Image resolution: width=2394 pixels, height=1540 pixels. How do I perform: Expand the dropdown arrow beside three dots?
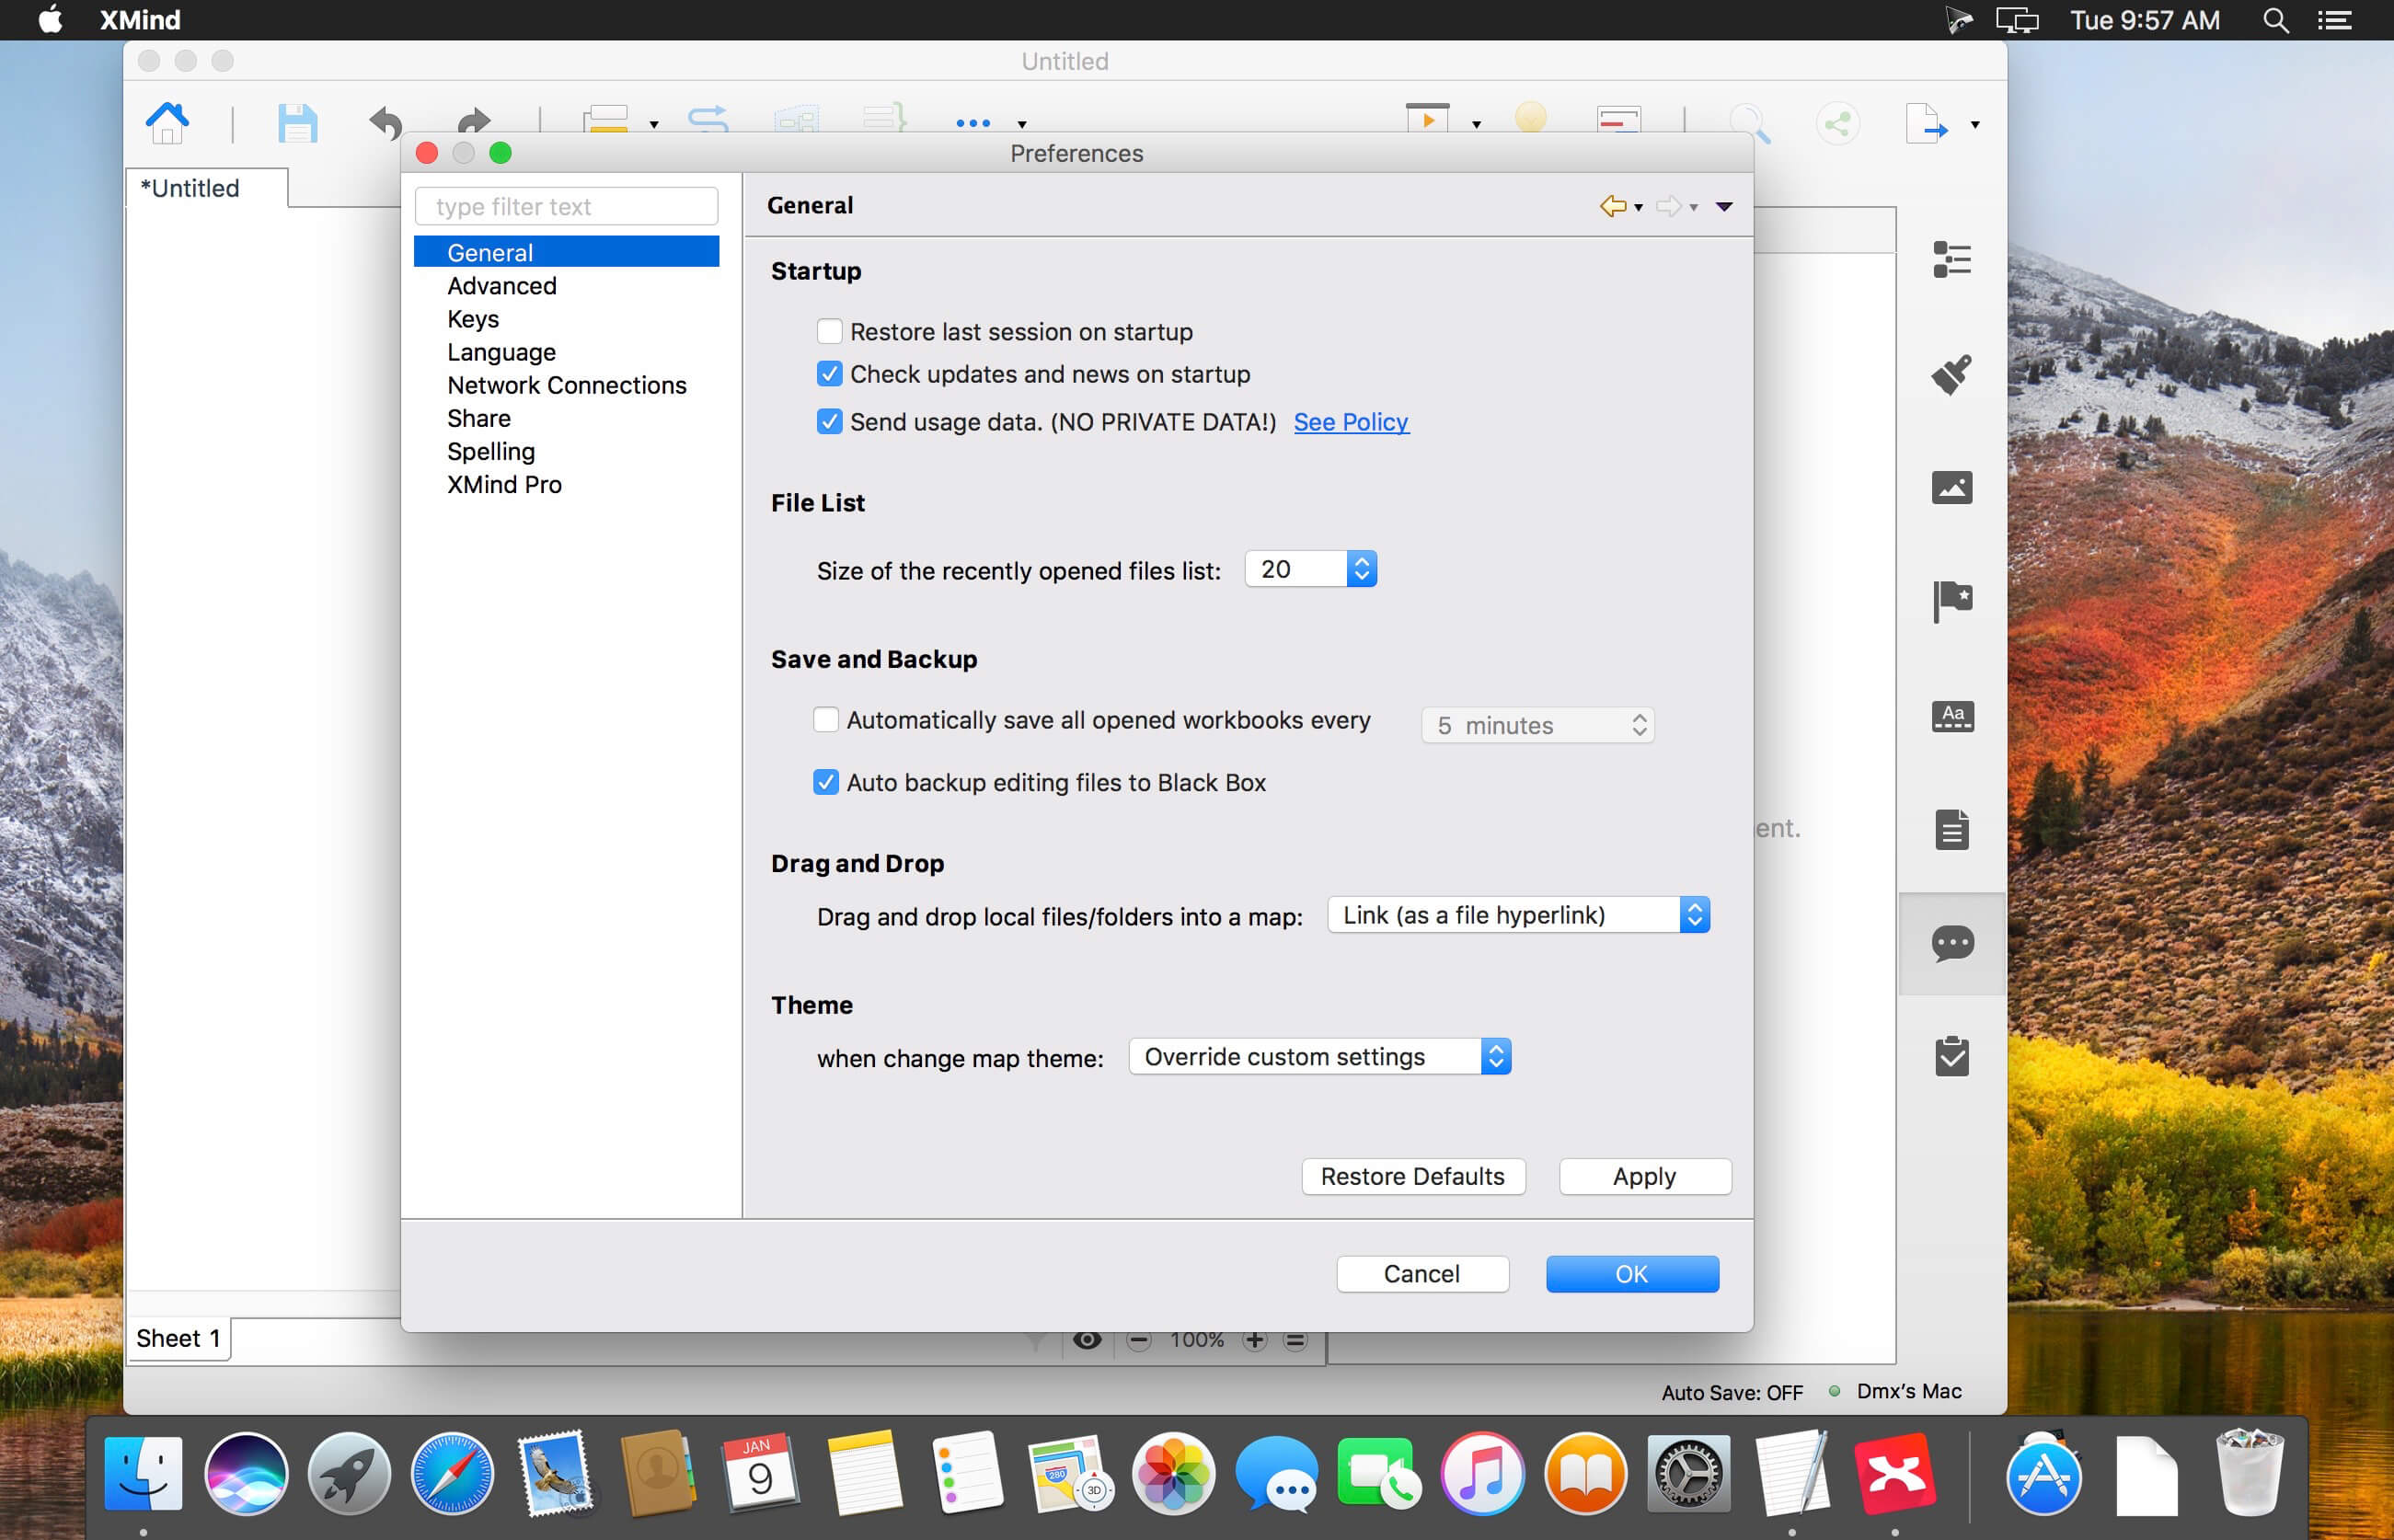coord(1021,125)
